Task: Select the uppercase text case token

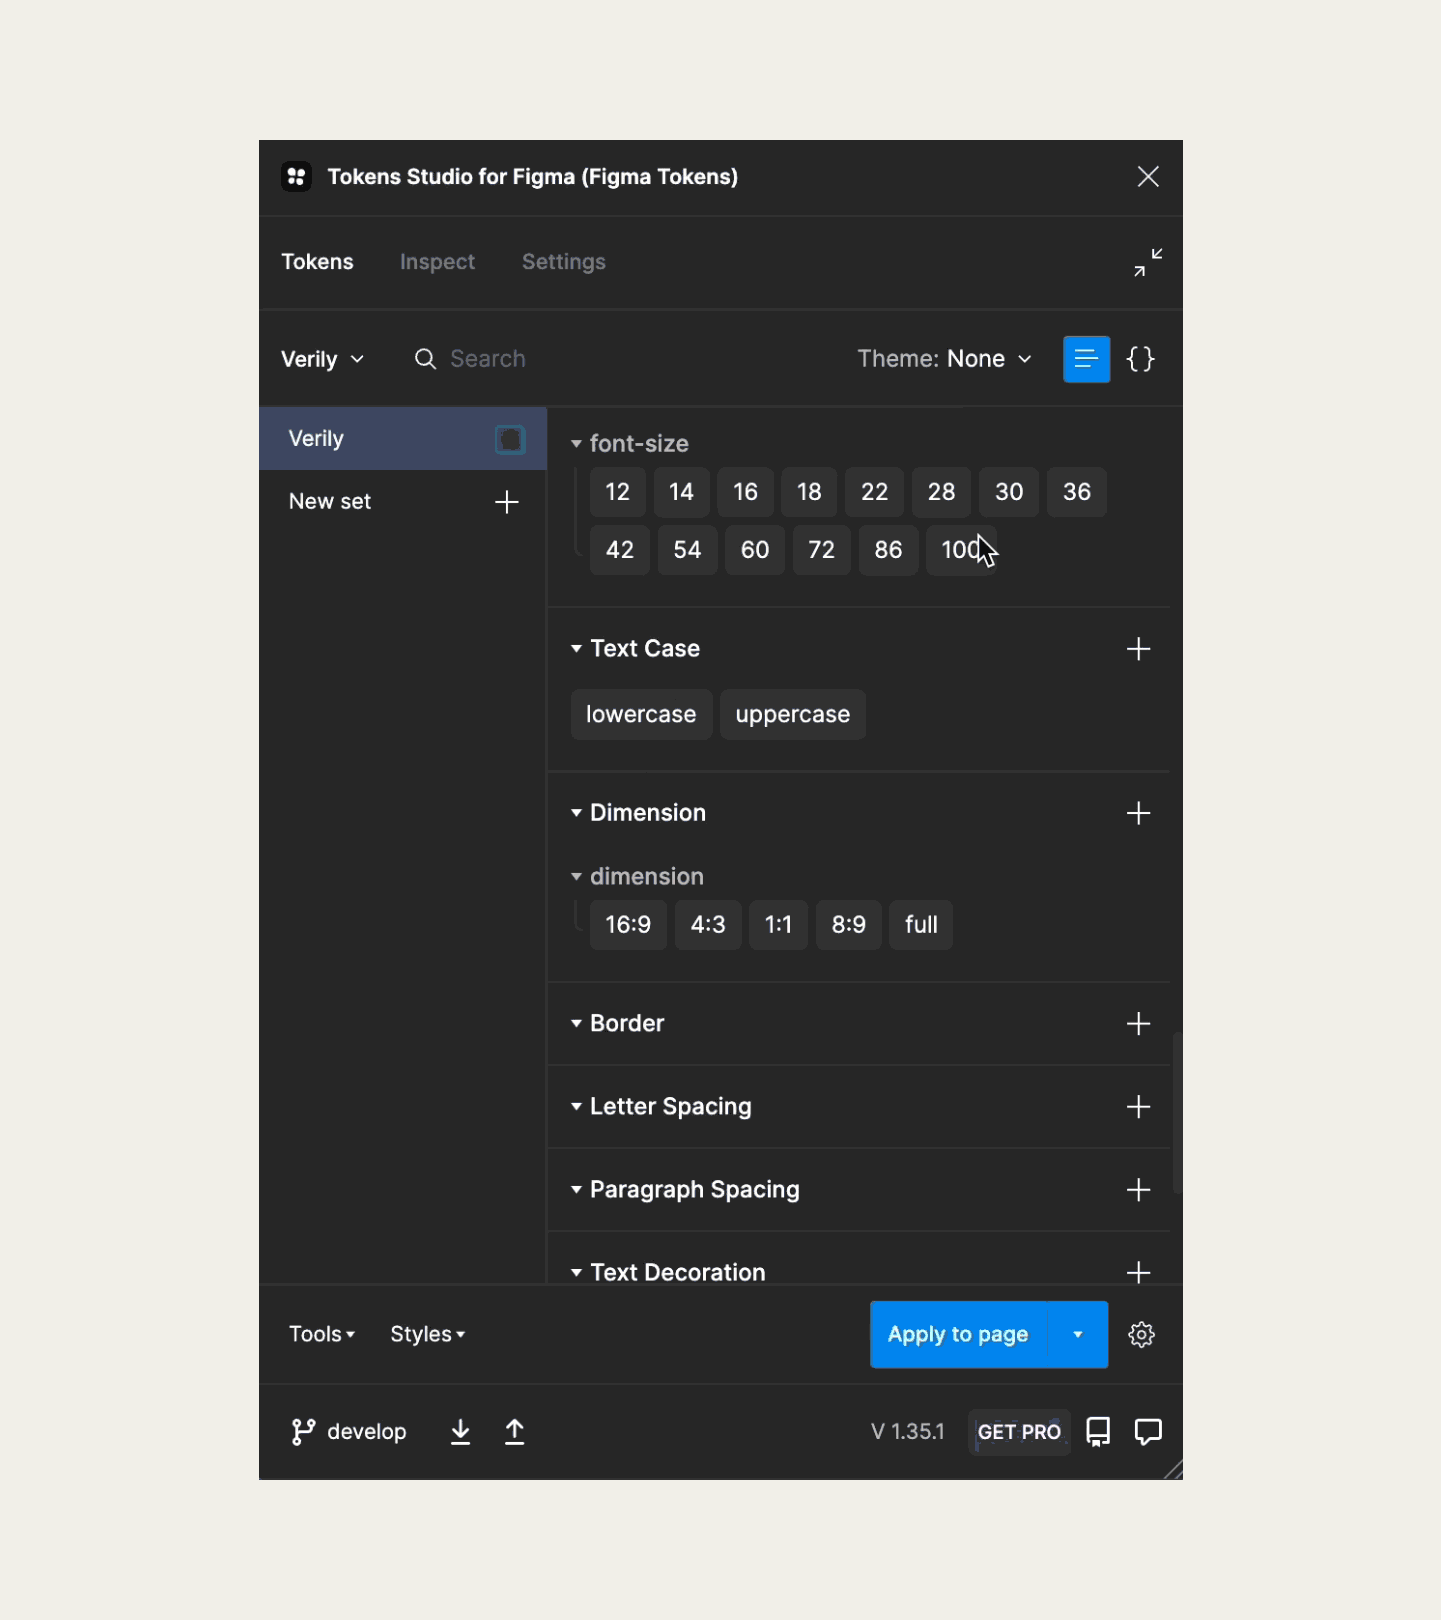Action: click(793, 715)
